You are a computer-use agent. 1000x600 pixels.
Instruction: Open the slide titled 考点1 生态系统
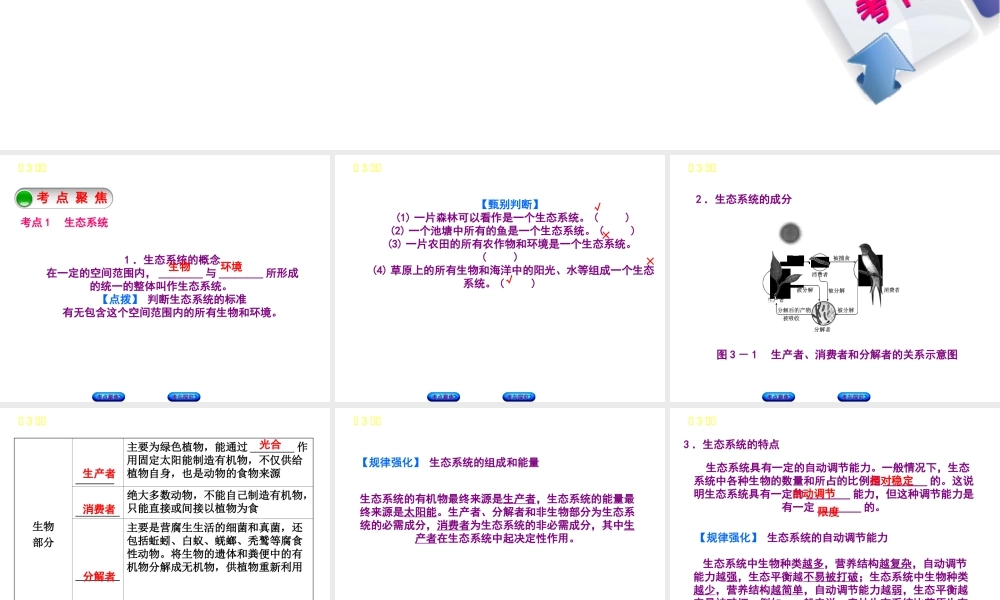pyautogui.click(x=165, y=278)
